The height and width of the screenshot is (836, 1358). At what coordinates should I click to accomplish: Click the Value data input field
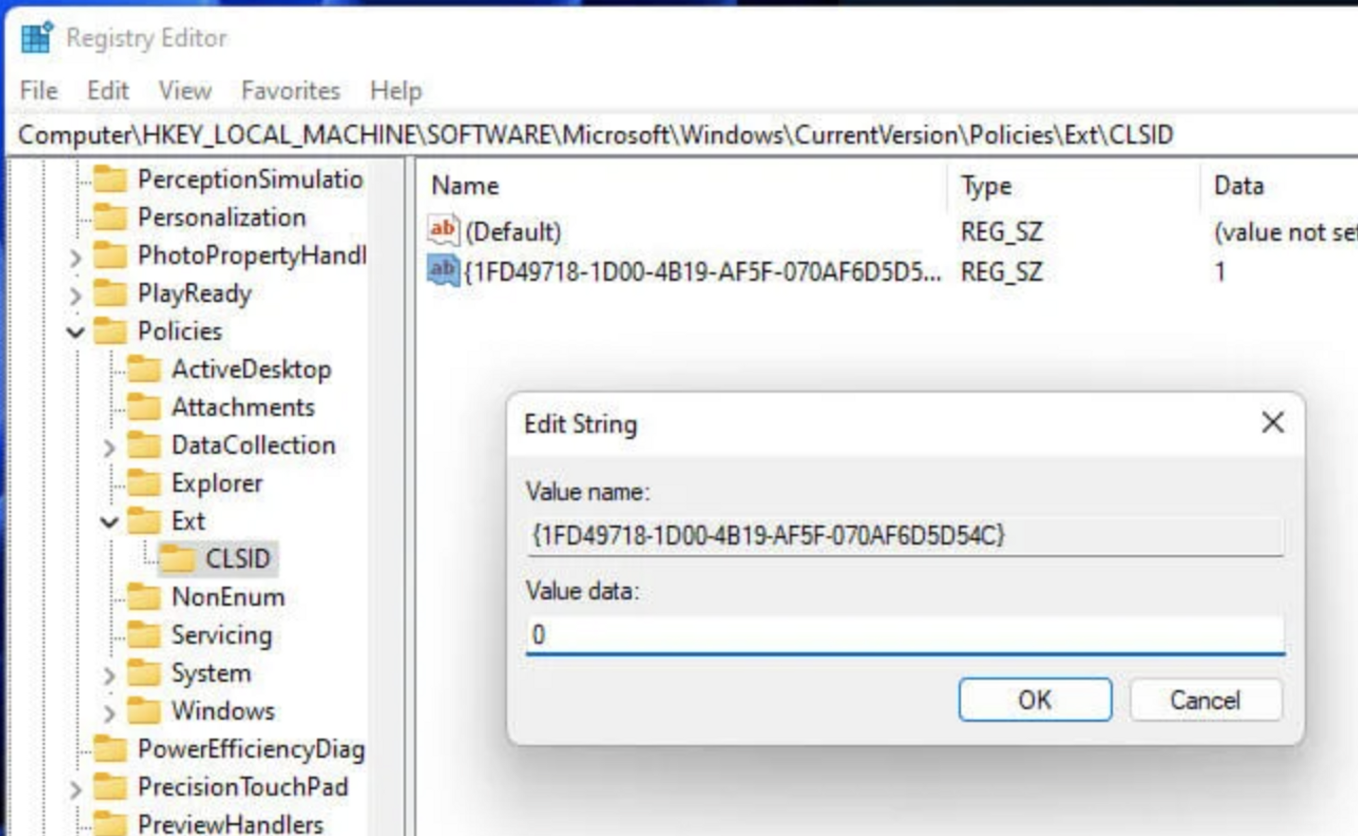pos(904,635)
